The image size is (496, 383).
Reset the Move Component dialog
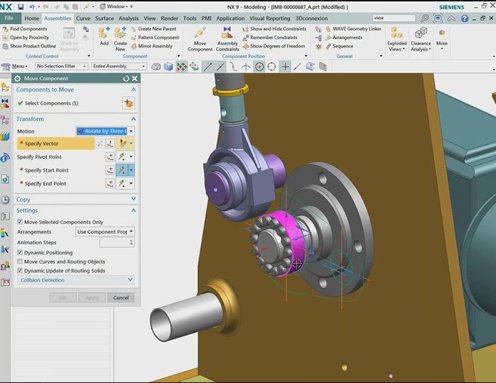click(x=126, y=79)
